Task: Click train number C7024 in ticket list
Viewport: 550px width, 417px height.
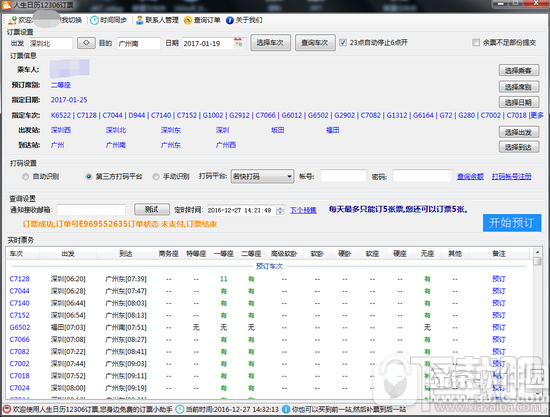Action: tap(20, 388)
